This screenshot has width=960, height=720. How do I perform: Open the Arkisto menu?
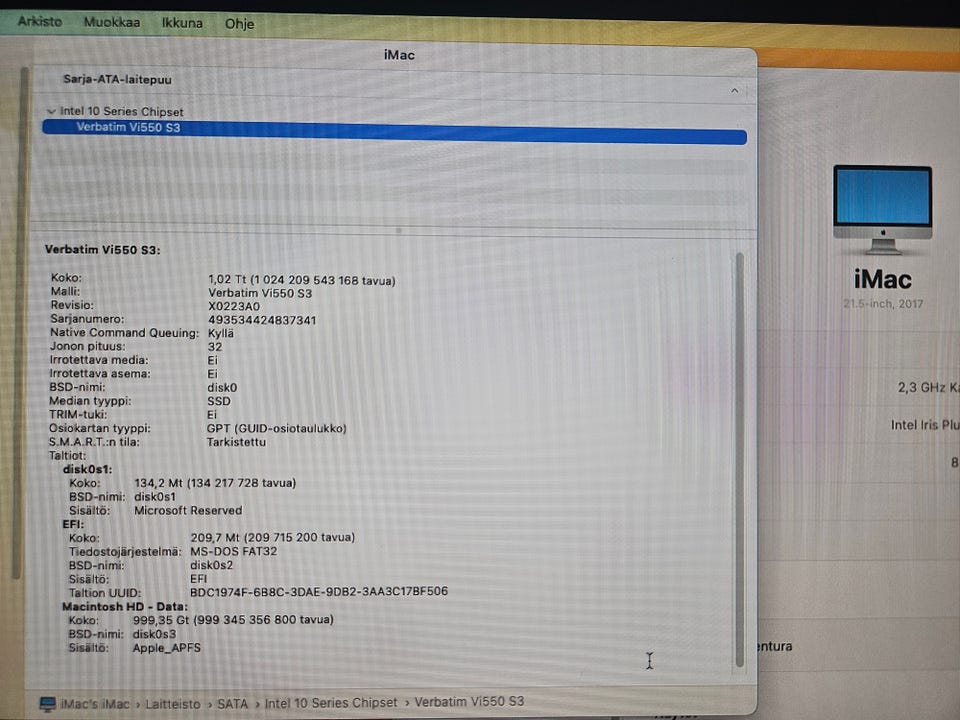pos(40,21)
